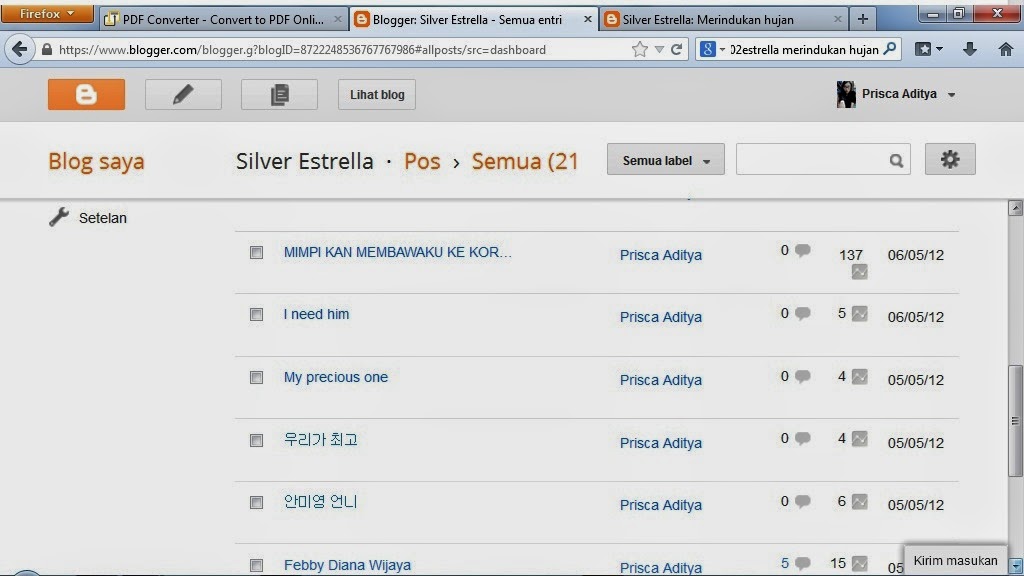
Task: Open the MIMPI KAN MEMBAWAKU KE KOR... post
Action: (398, 252)
